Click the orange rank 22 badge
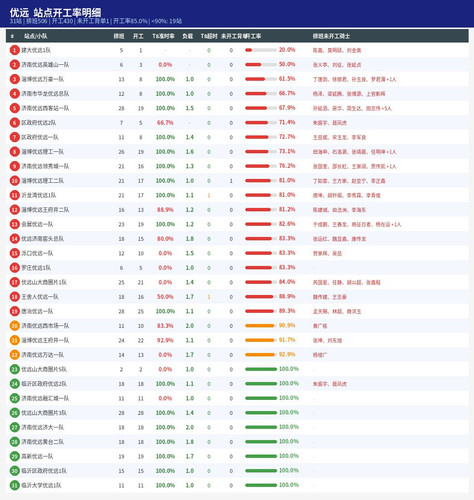This screenshot has width=474, height=500. click(14, 355)
